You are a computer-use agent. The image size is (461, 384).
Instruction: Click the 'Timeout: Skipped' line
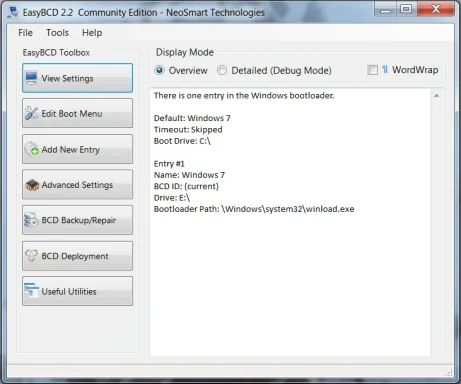[188, 129]
